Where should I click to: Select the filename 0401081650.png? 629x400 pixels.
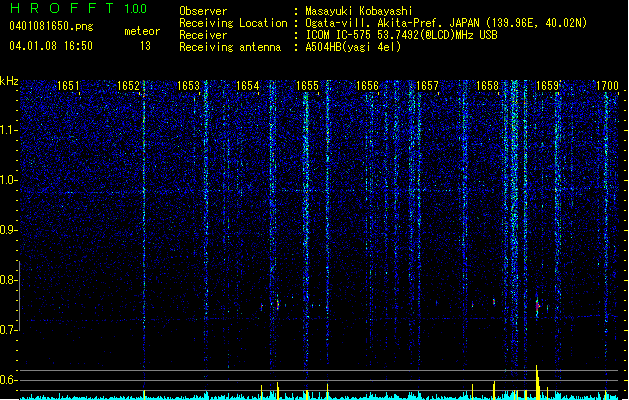[x=51, y=26]
